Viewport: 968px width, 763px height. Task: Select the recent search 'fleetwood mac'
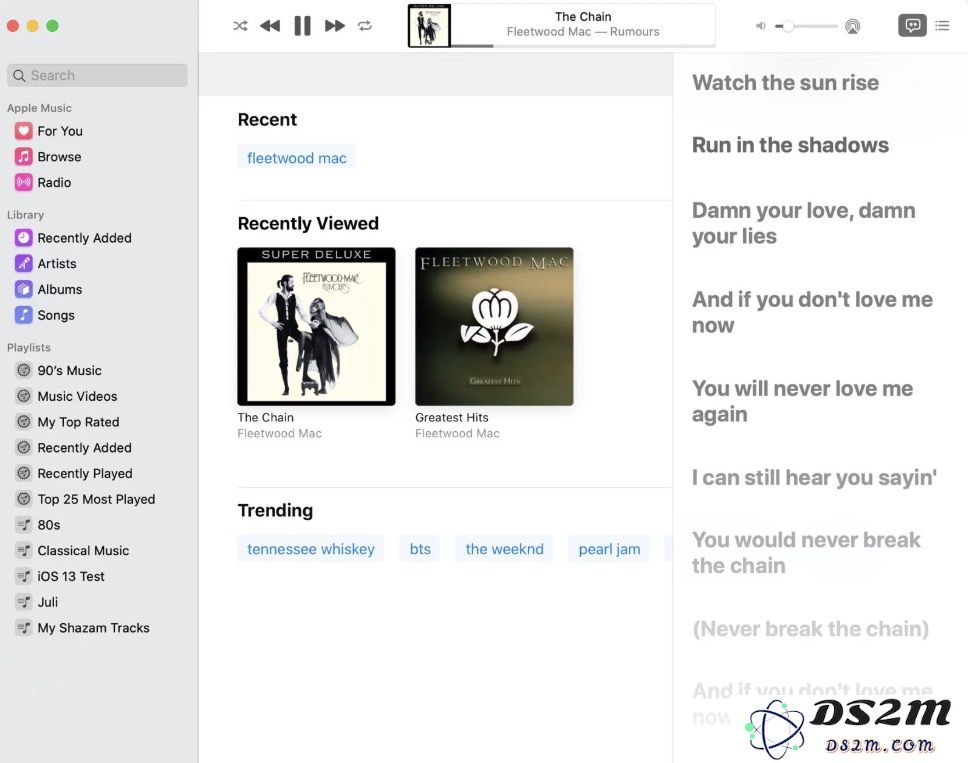coord(296,158)
